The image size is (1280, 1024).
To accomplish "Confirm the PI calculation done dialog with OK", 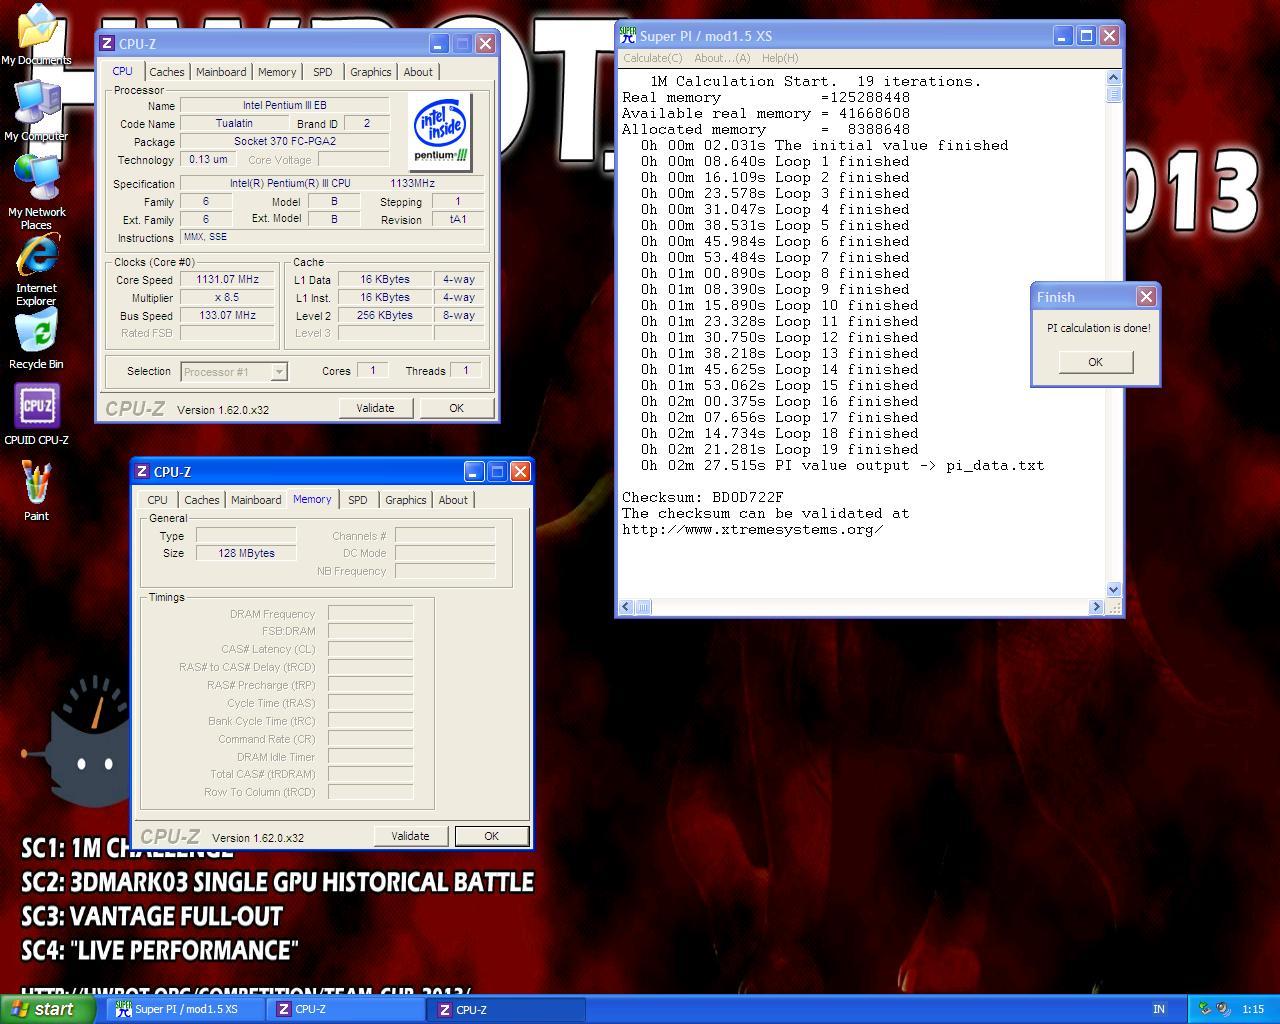I will [1095, 362].
